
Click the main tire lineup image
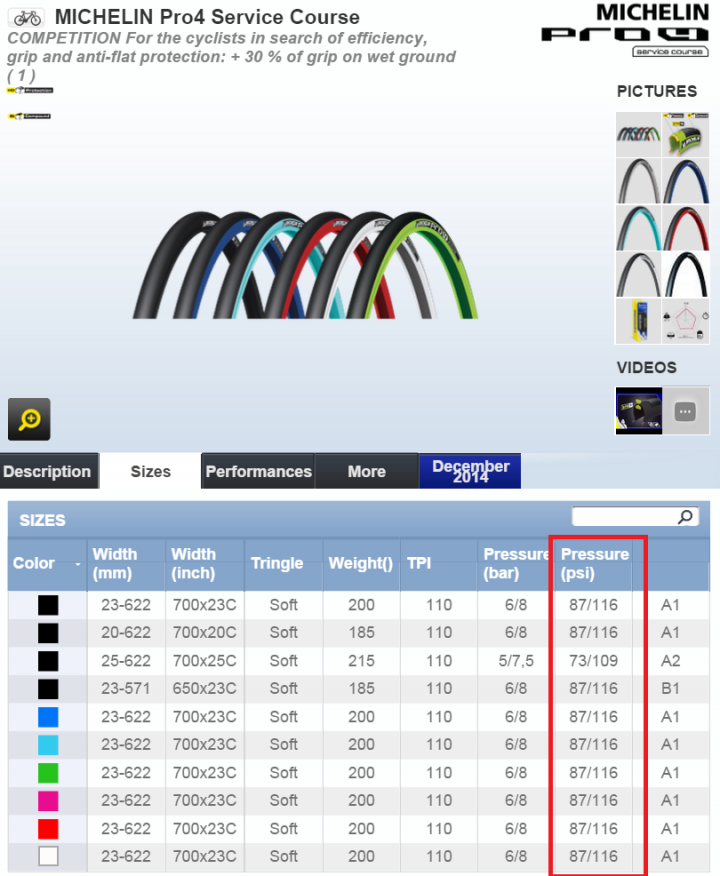coord(305,265)
